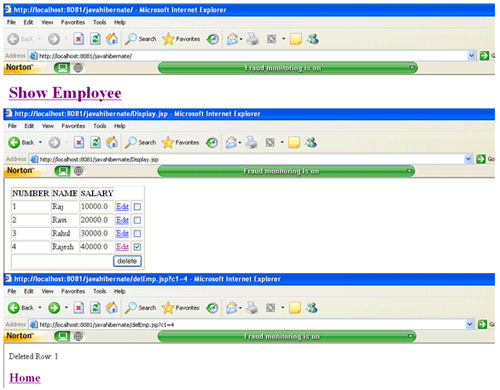
Task: Click Home icon in delEmp.jsp window toolbar
Action: click(112, 308)
